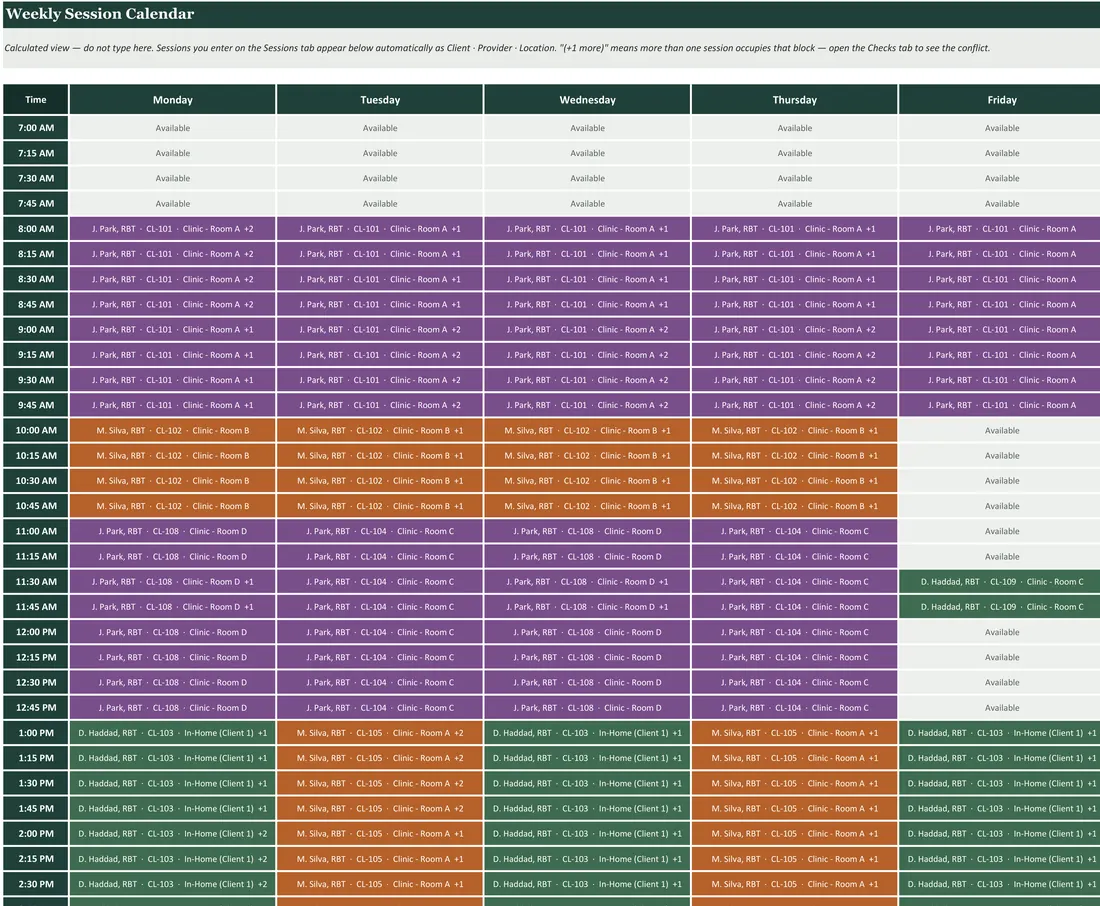This screenshot has height=906, width=1100.
Task: Click the Friday column header
Action: [1000, 100]
